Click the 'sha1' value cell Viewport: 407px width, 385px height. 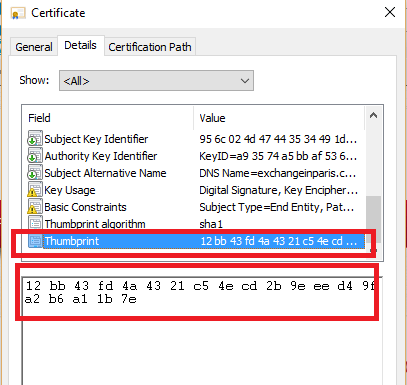[211, 224]
